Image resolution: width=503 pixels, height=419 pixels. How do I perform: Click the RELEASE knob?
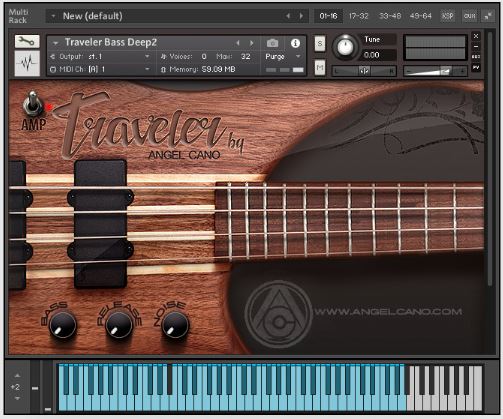119,325
